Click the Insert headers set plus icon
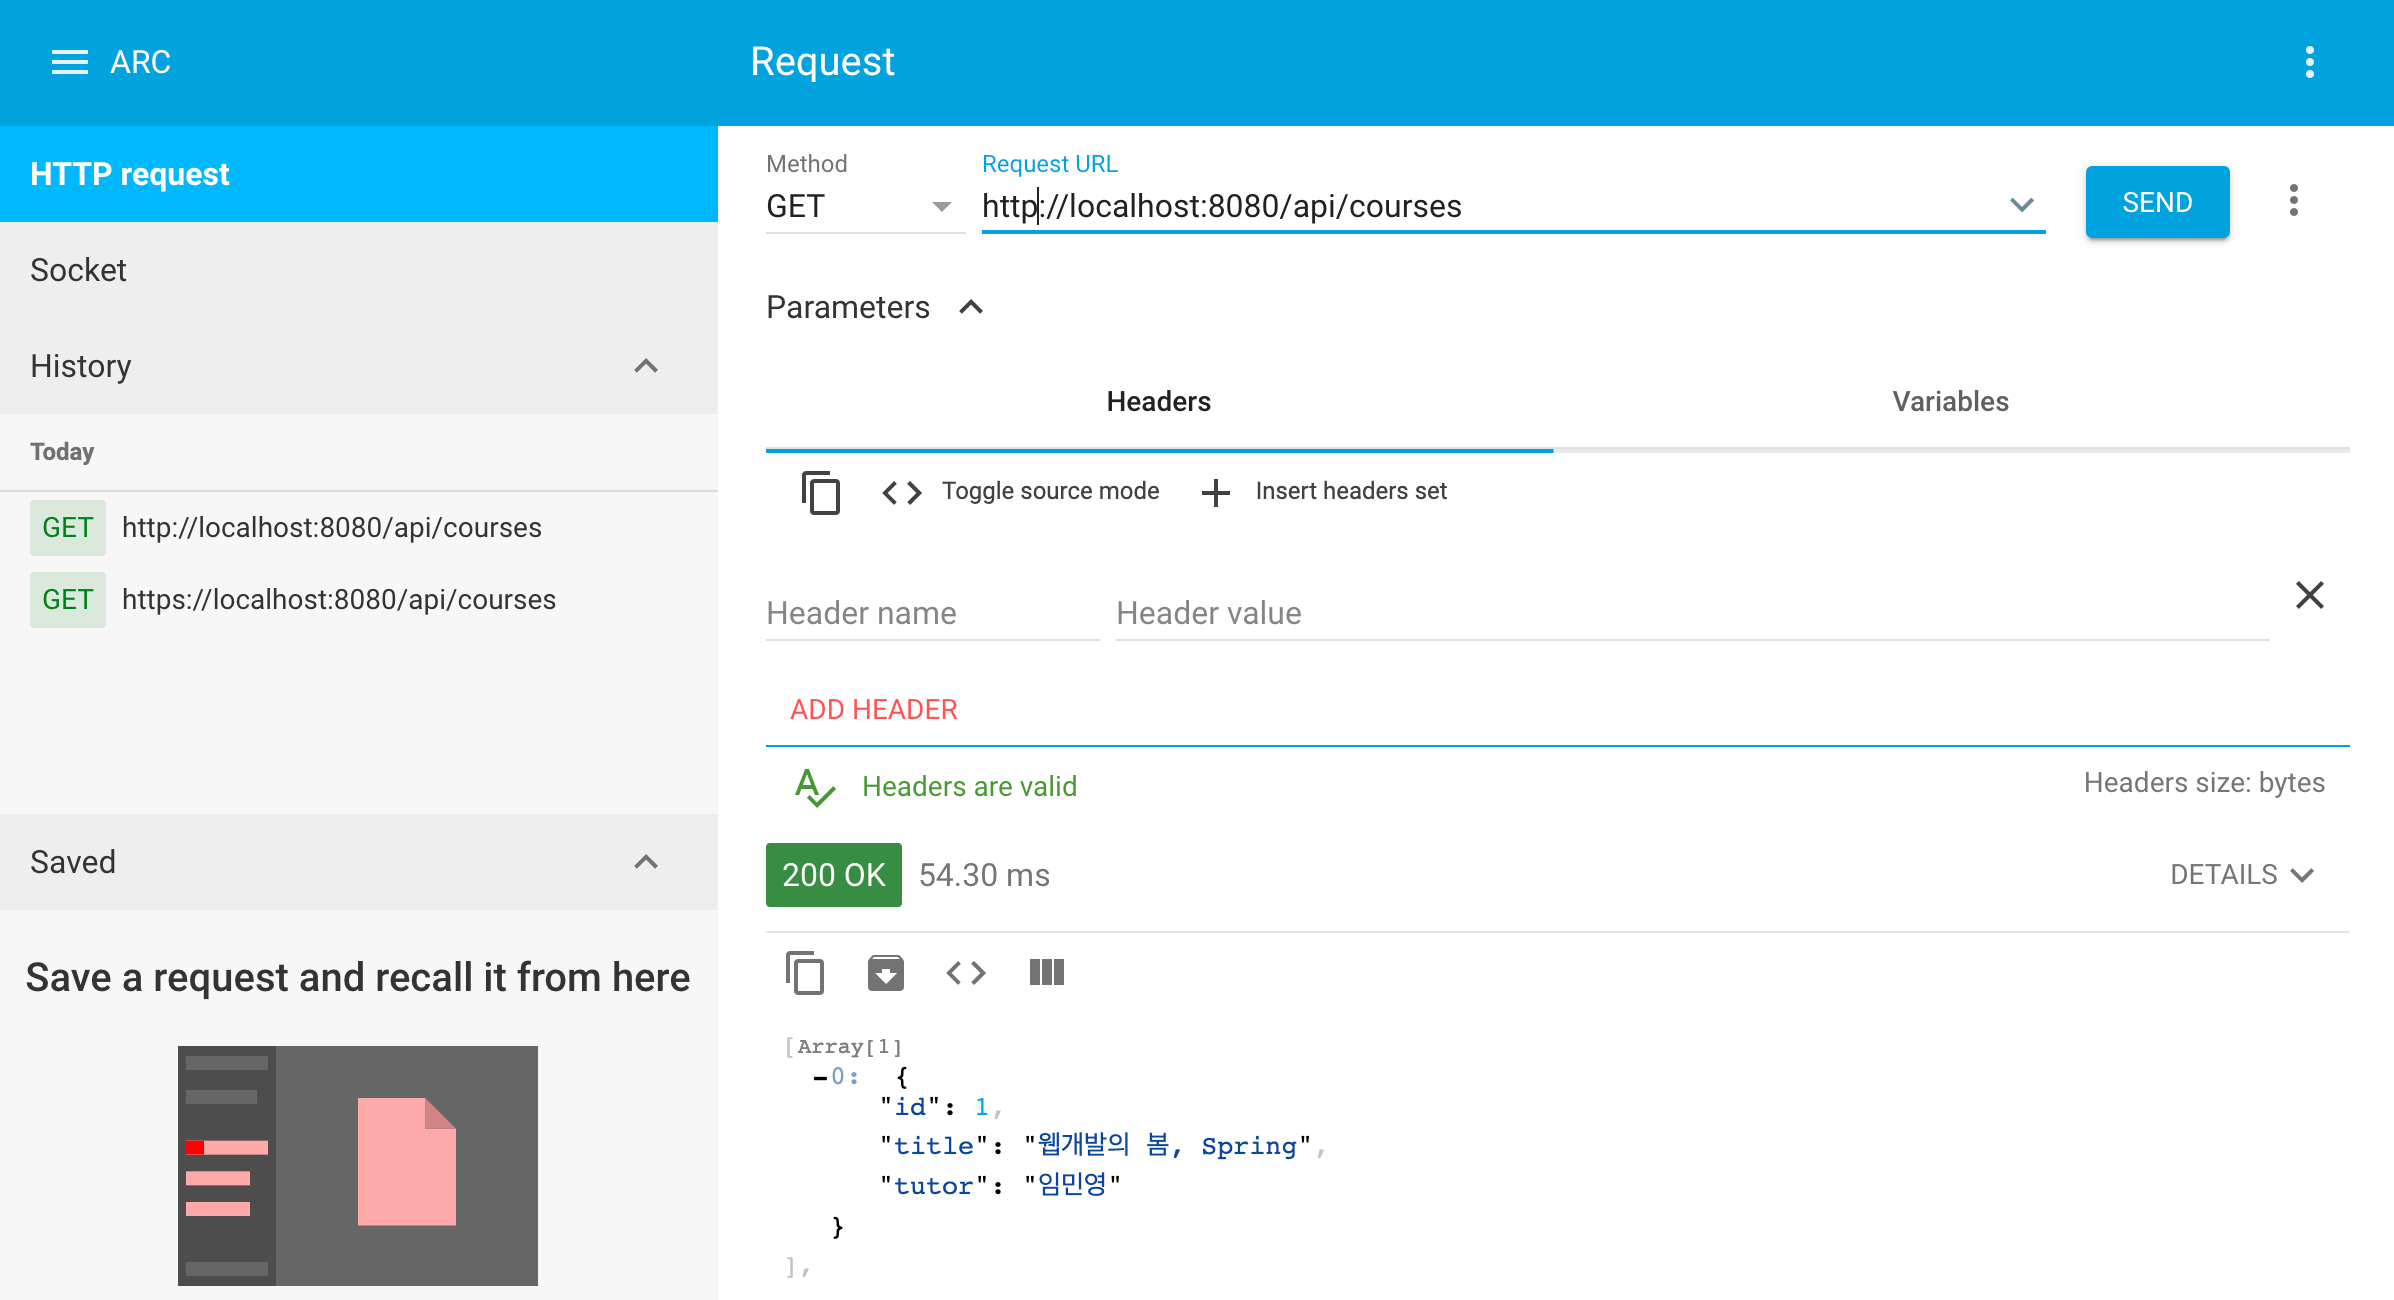Image resolution: width=2394 pixels, height=1300 pixels. pyautogui.click(x=1215, y=492)
